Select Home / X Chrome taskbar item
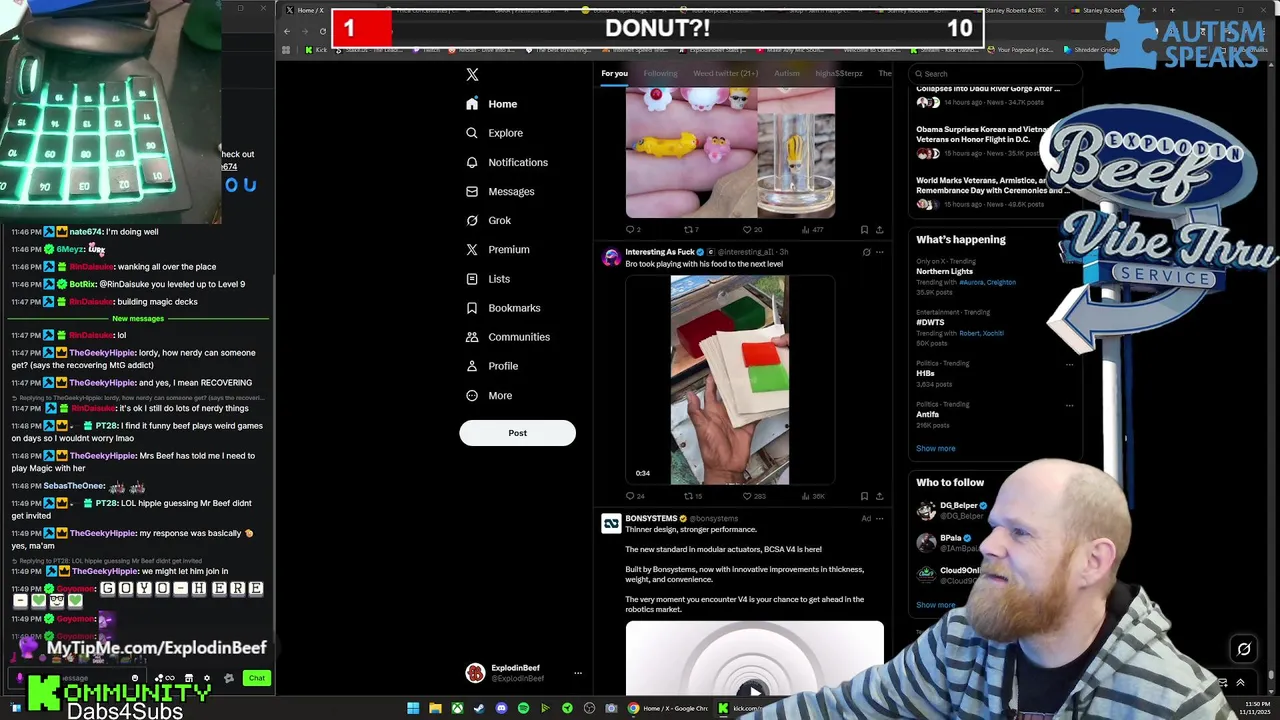The height and width of the screenshot is (720, 1280). click(668, 708)
